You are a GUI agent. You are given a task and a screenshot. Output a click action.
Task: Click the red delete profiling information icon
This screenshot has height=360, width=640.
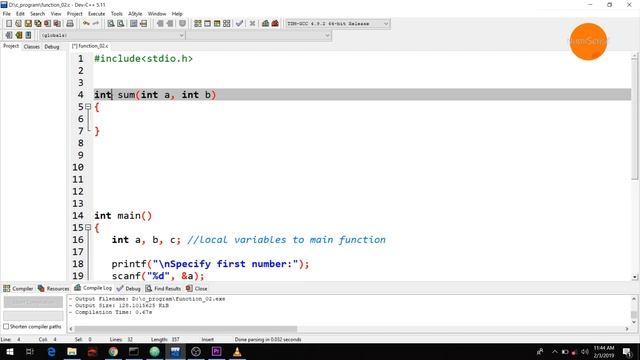coord(275,24)
